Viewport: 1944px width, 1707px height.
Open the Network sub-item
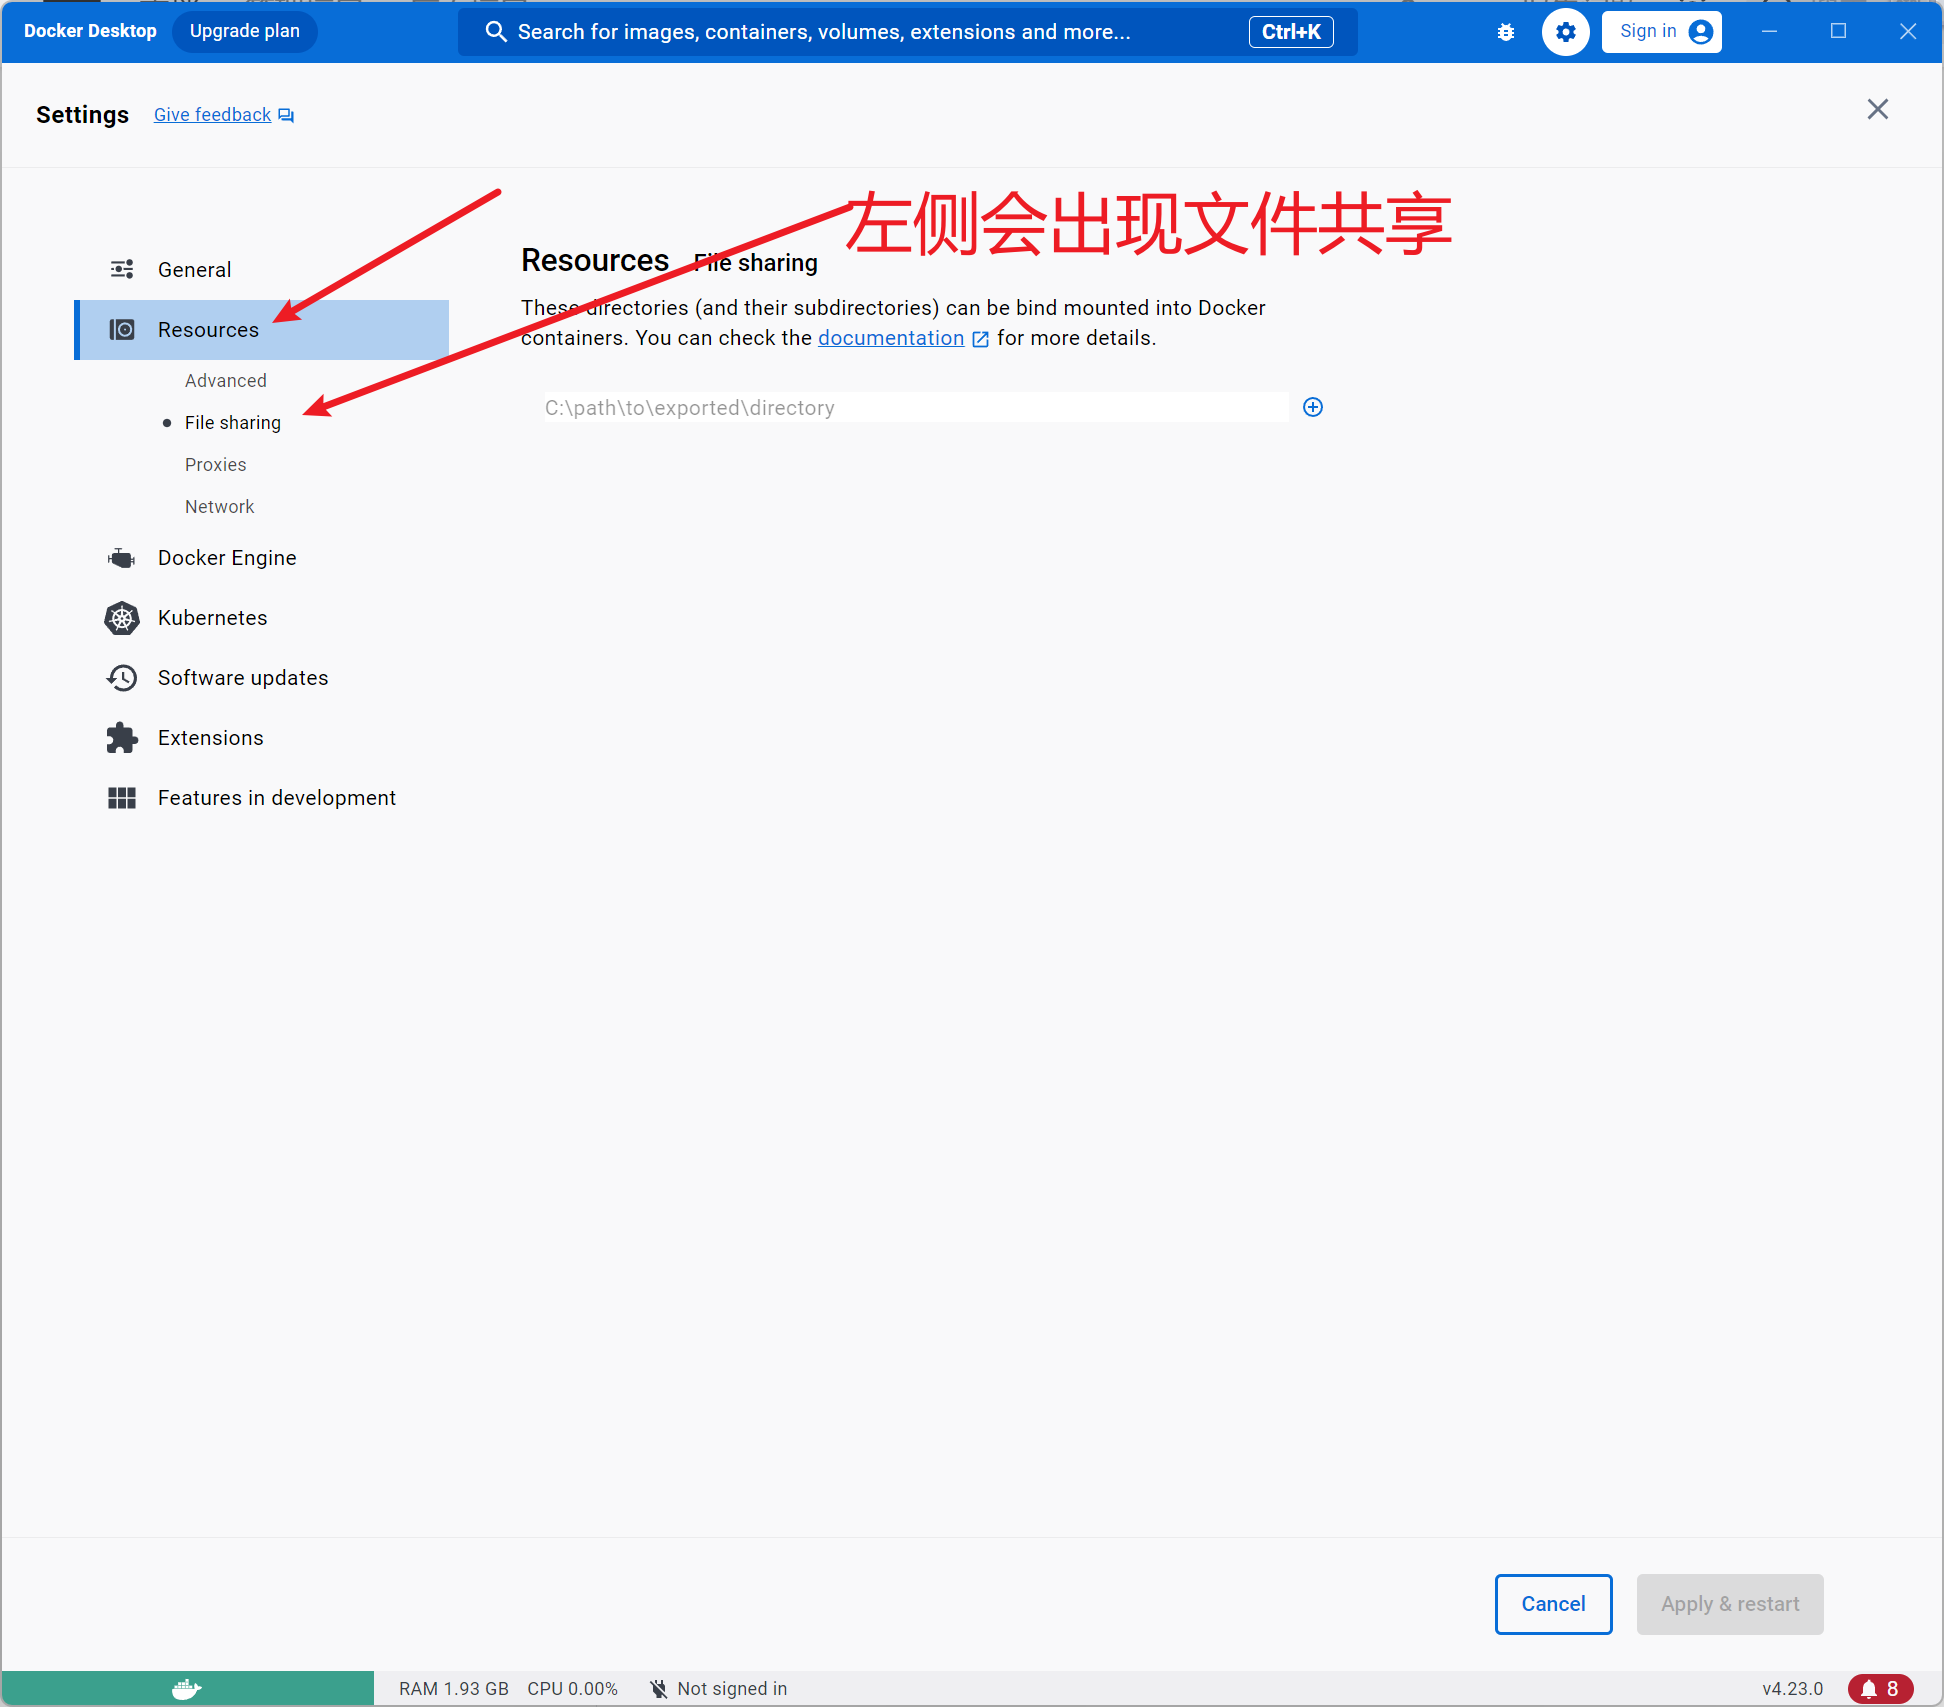219,507
